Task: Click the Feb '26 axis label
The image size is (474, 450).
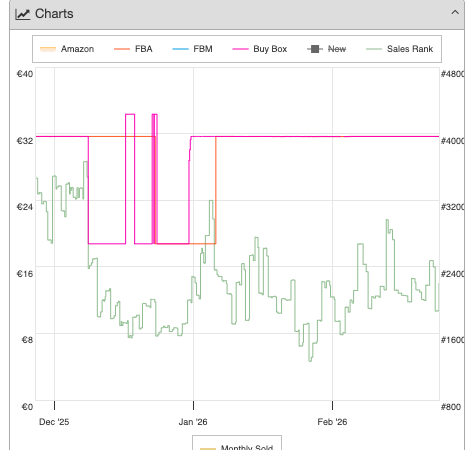Action: pyautogui.click(x=332, y=422)
